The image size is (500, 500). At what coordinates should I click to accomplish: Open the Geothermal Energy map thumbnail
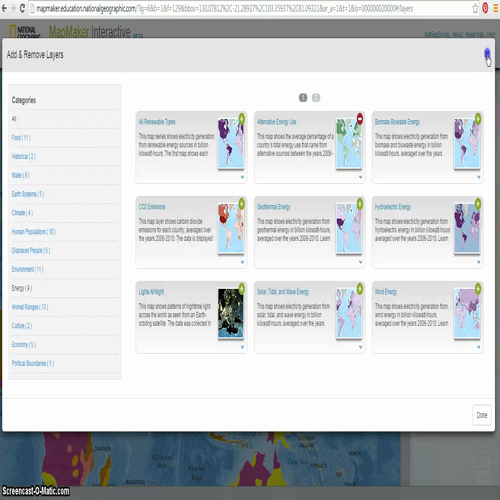pos(349,228)
